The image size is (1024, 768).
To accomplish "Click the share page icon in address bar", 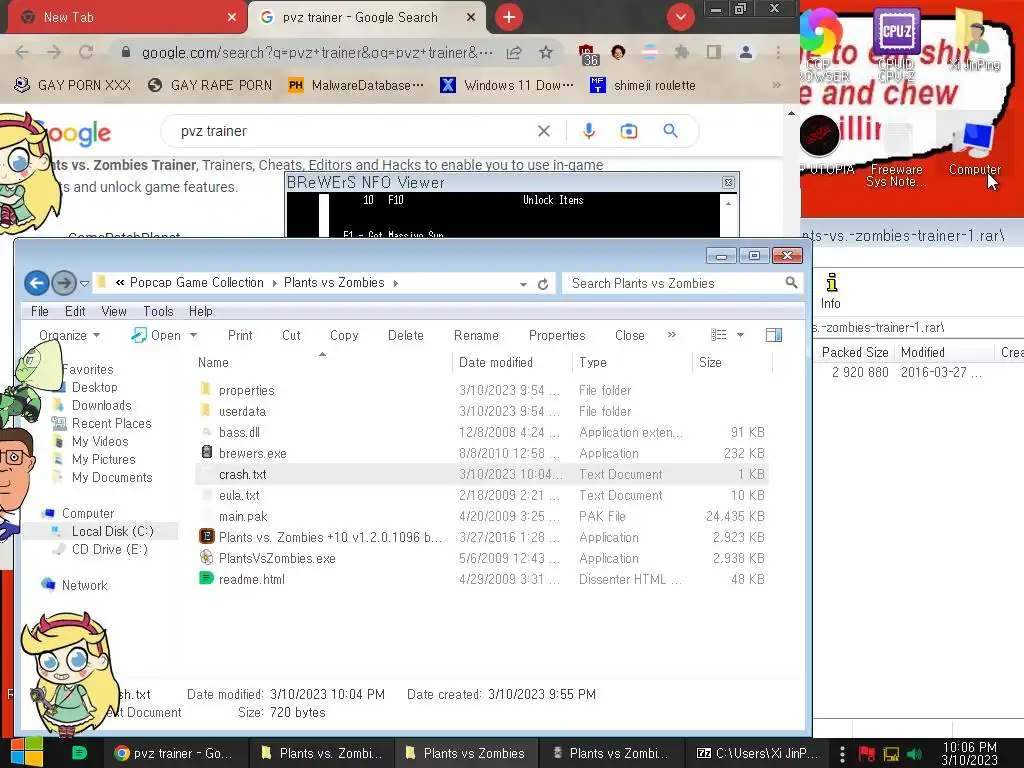I will click(x=514, y=52).
